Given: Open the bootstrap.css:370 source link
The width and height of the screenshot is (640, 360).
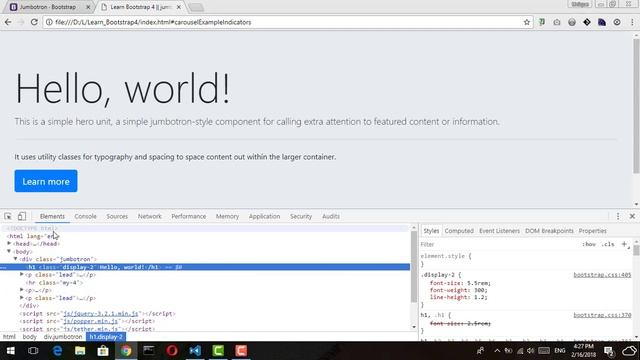Looking at the screenshot, I should tap(602, 315).
